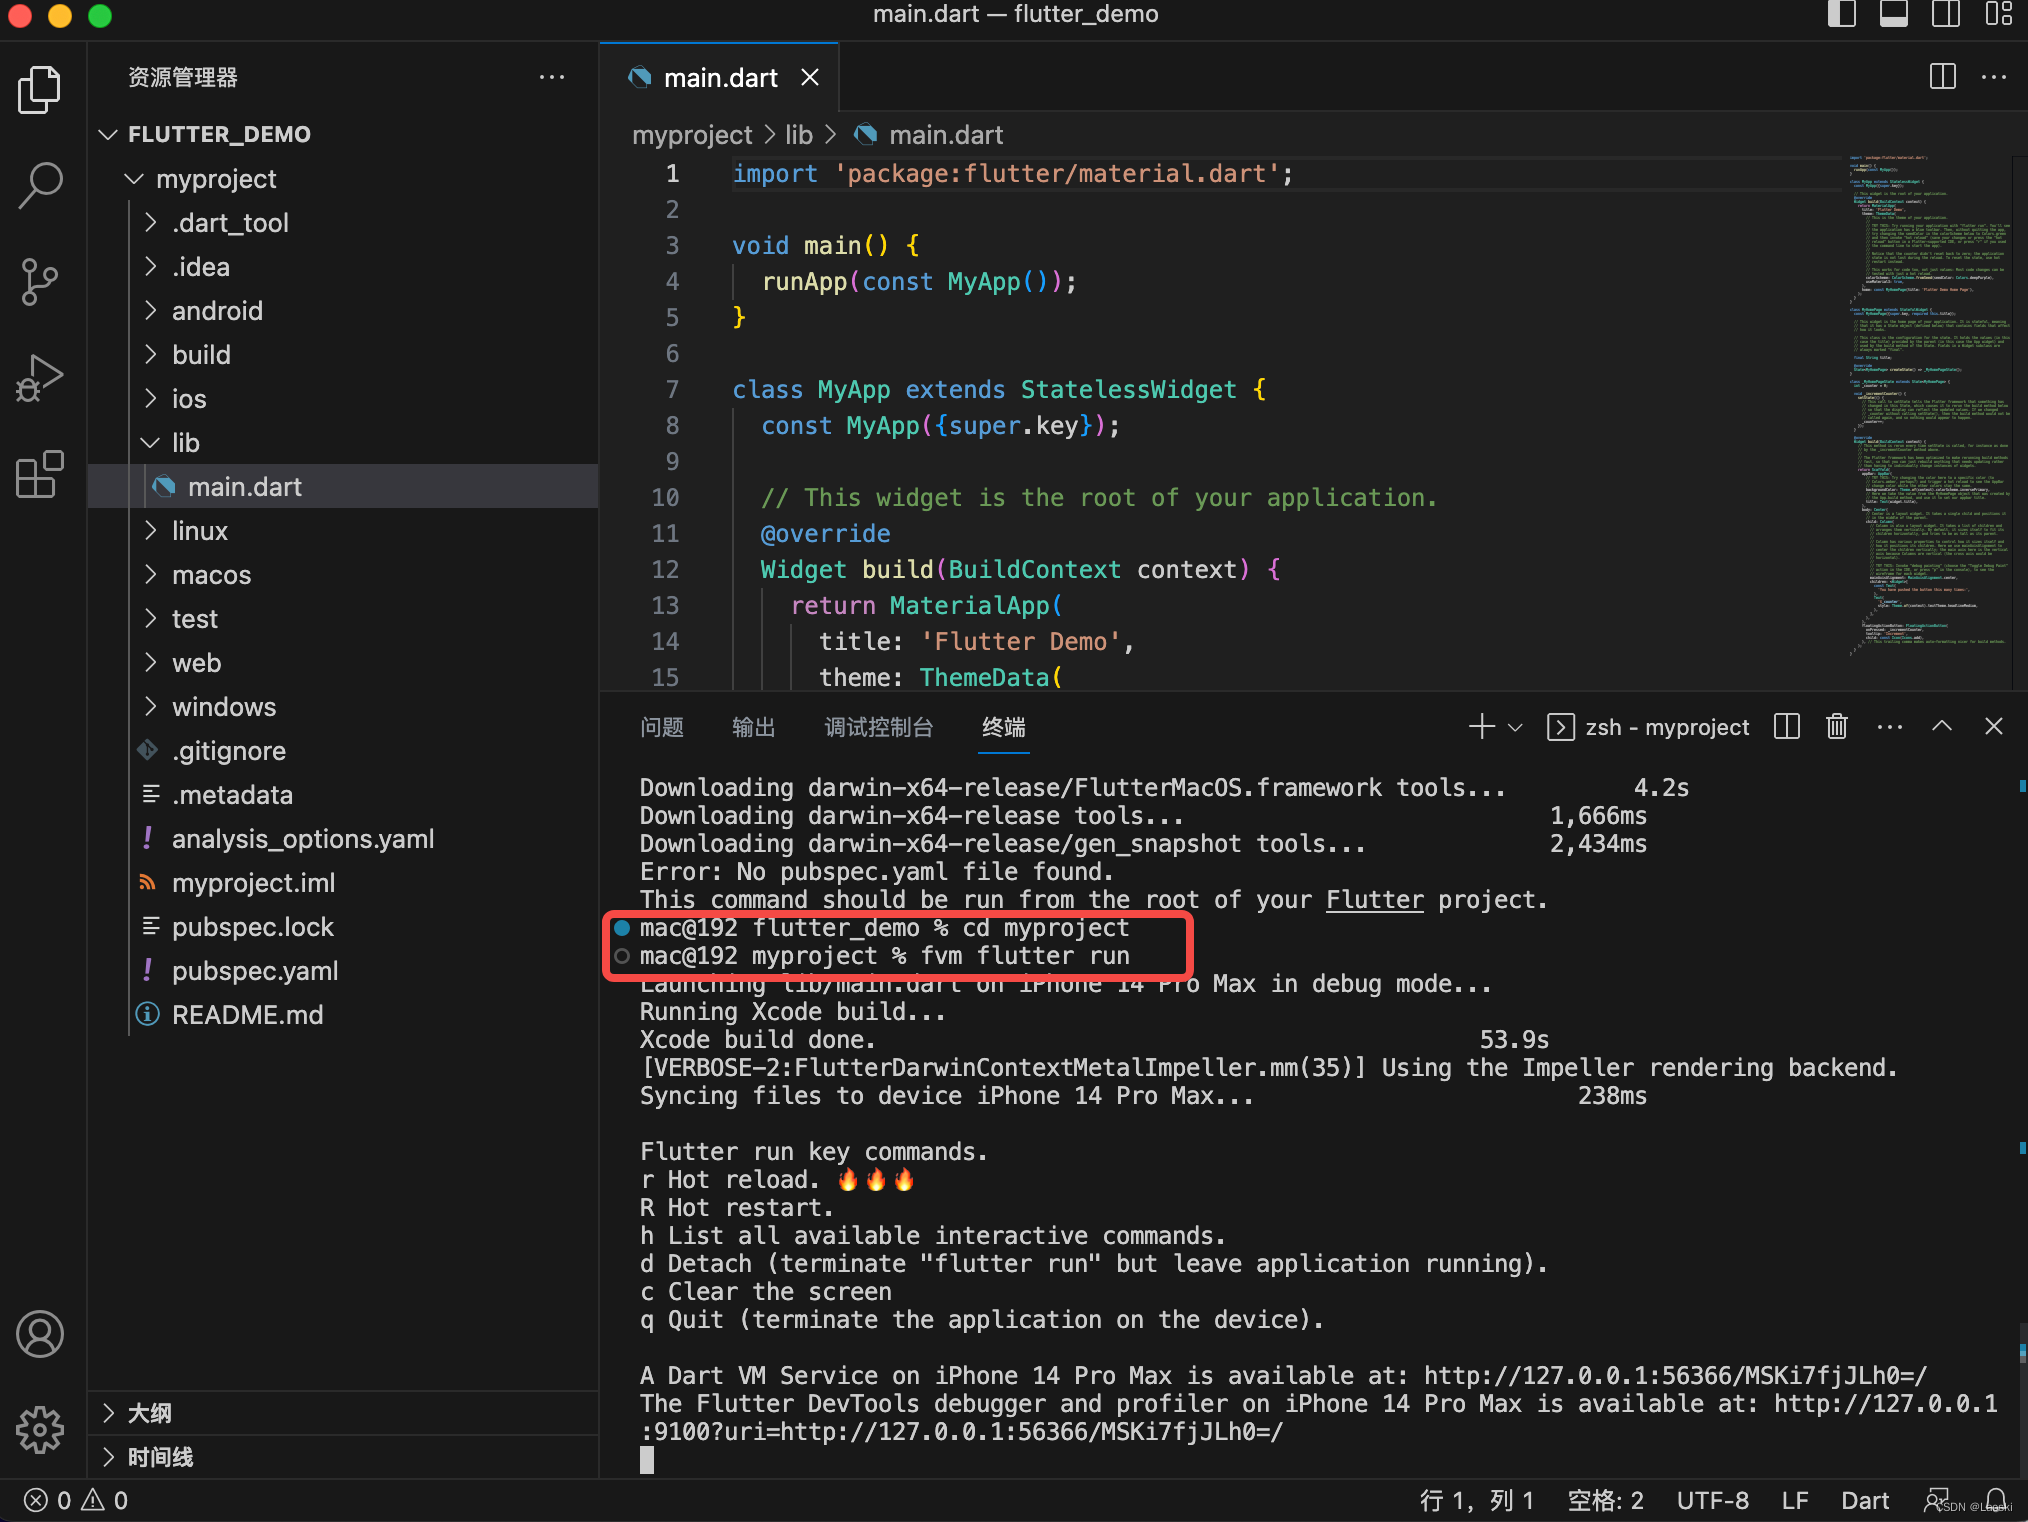Split the editor to the right
The image size is (2028, 1522).
1942,77
